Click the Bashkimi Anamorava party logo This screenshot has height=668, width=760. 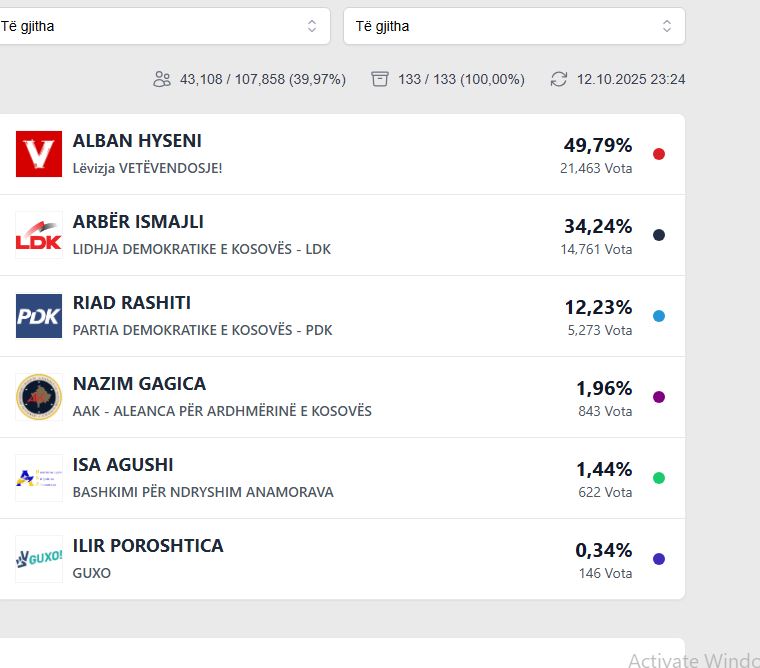(x=39, y=478)
